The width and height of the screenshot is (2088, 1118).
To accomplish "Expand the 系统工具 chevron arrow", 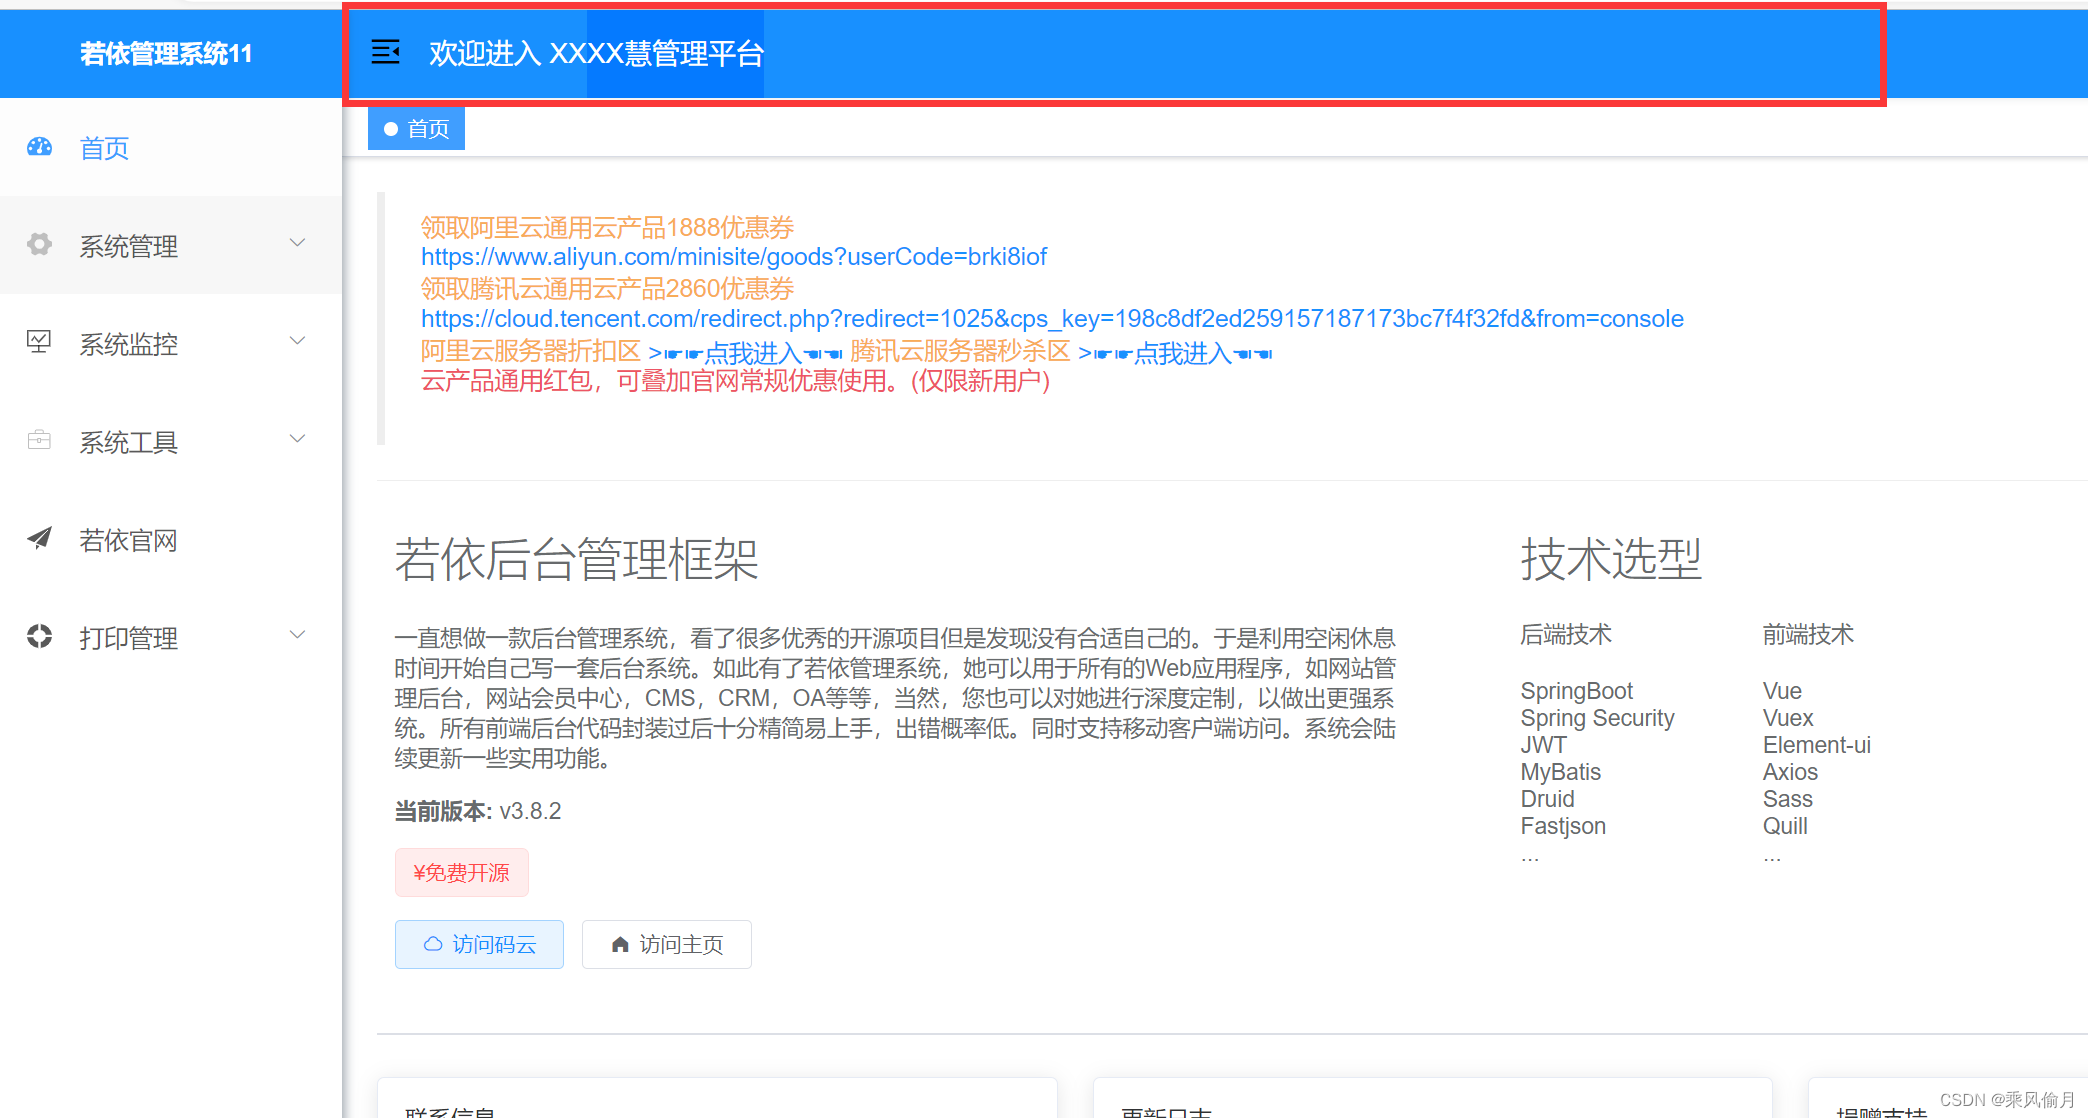I will (297, 439).
